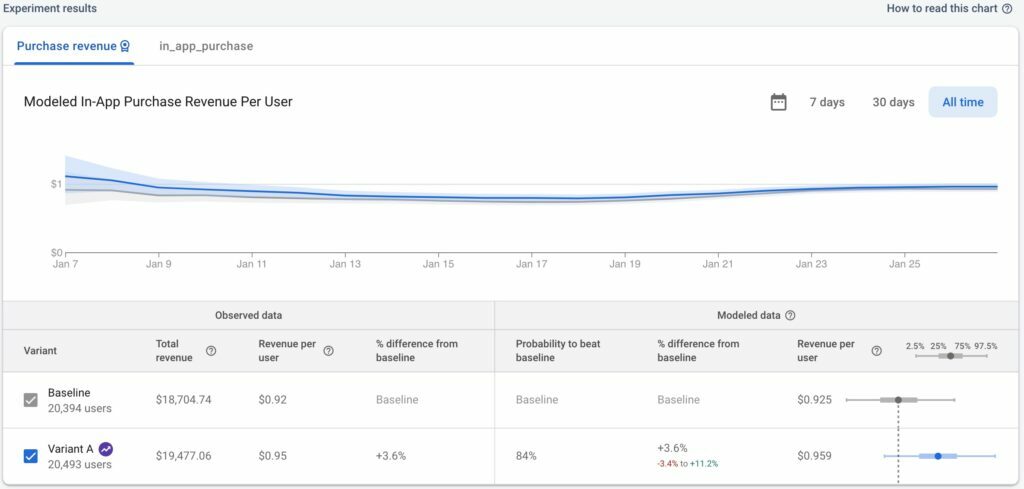Image resolution: width=1024 pixels, height=489 pixels.
Task: Click the Baseline revenue per user $0.92
Action: click(x=272, y=400)
